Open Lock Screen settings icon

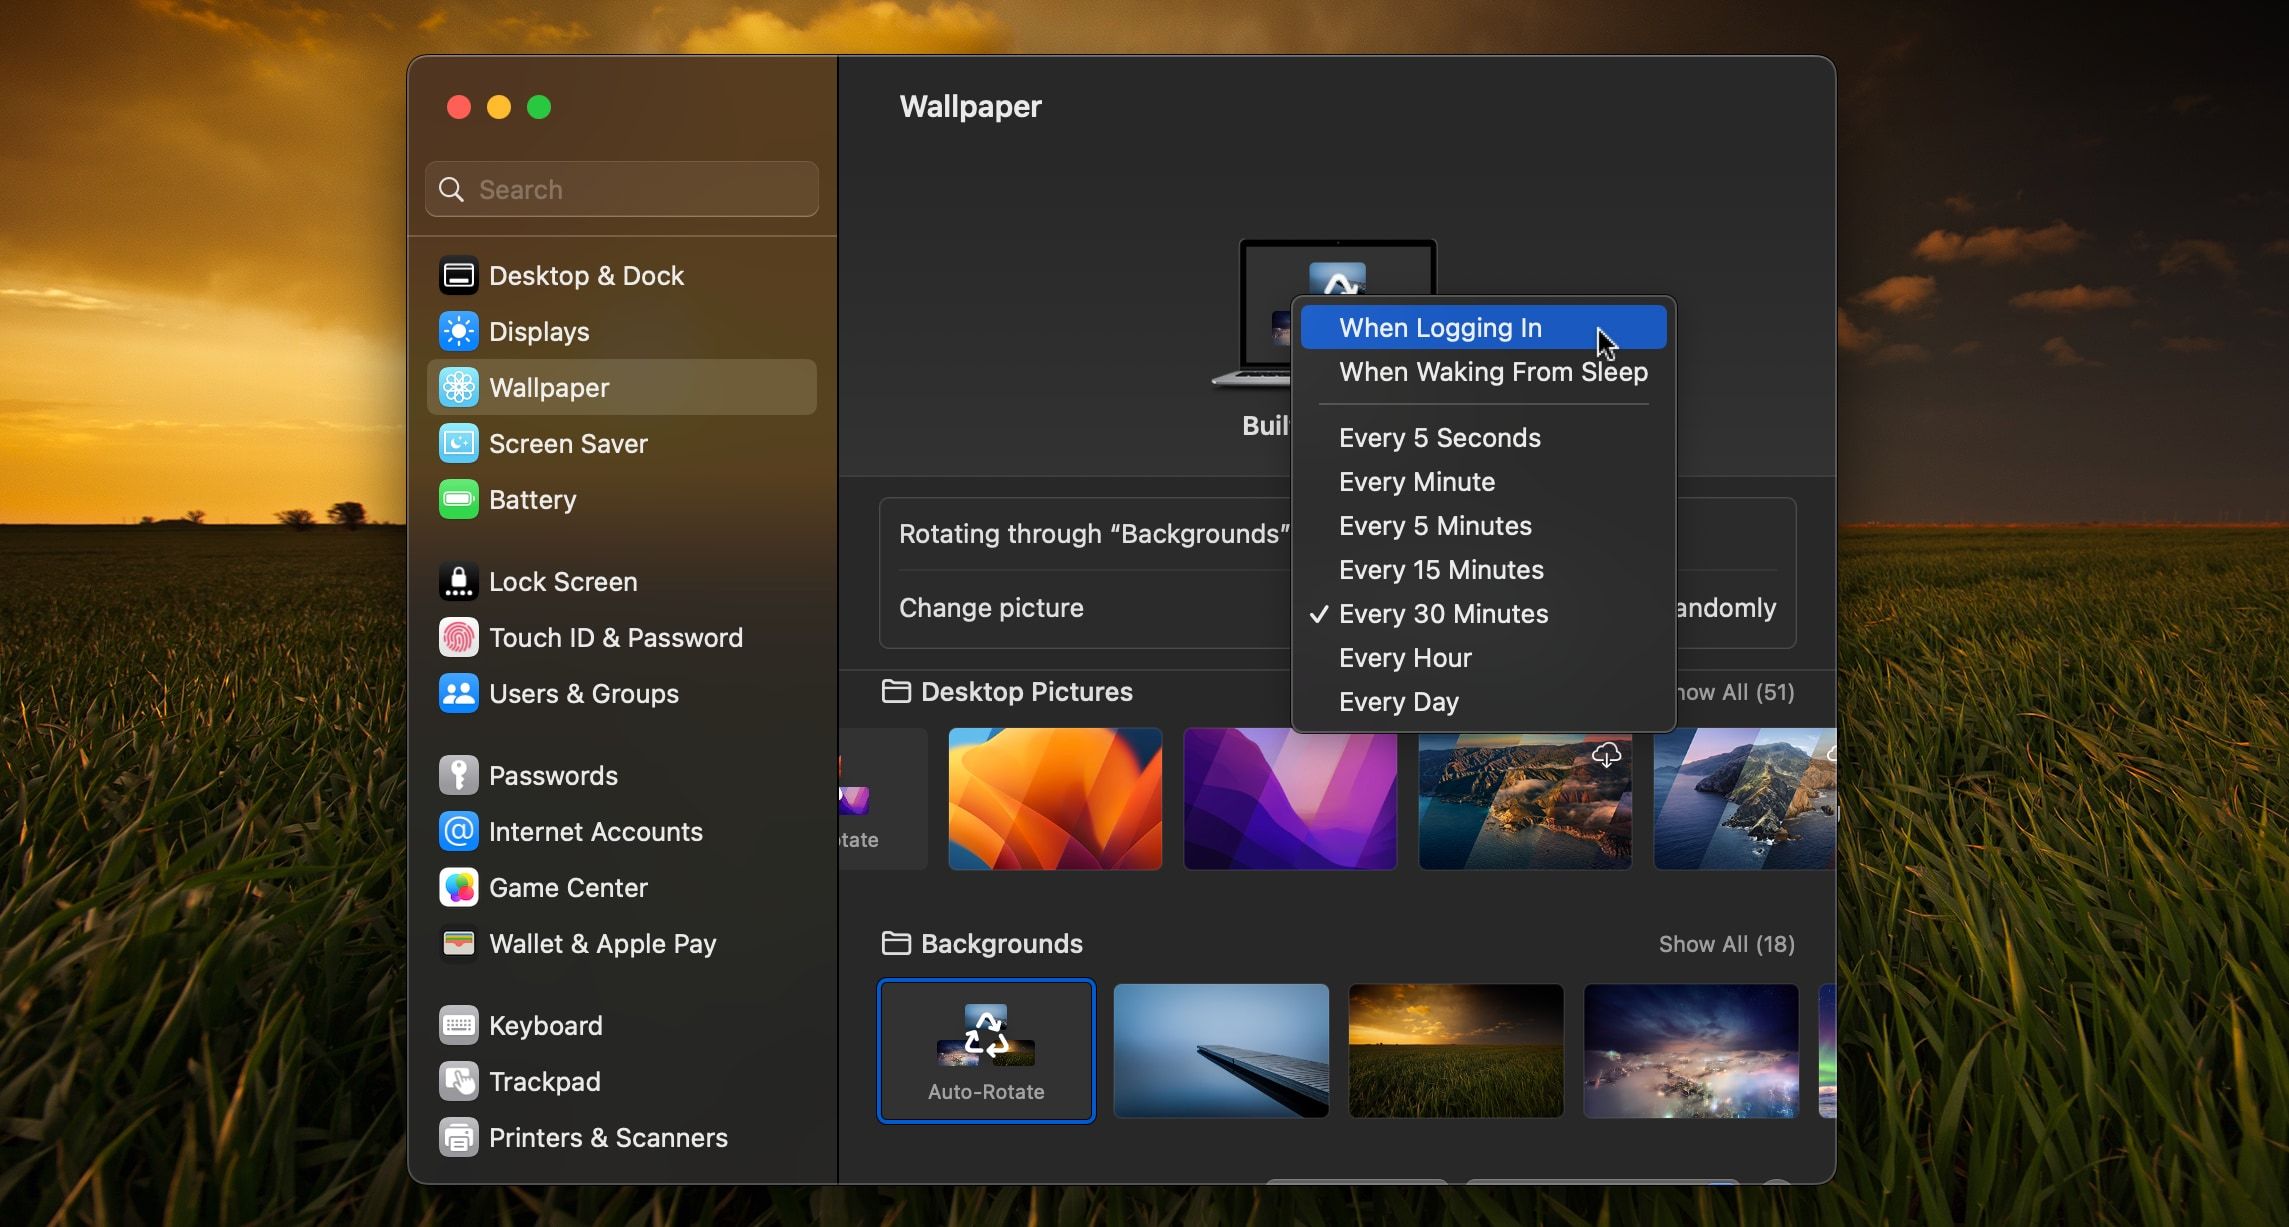[x=458, y=582]
